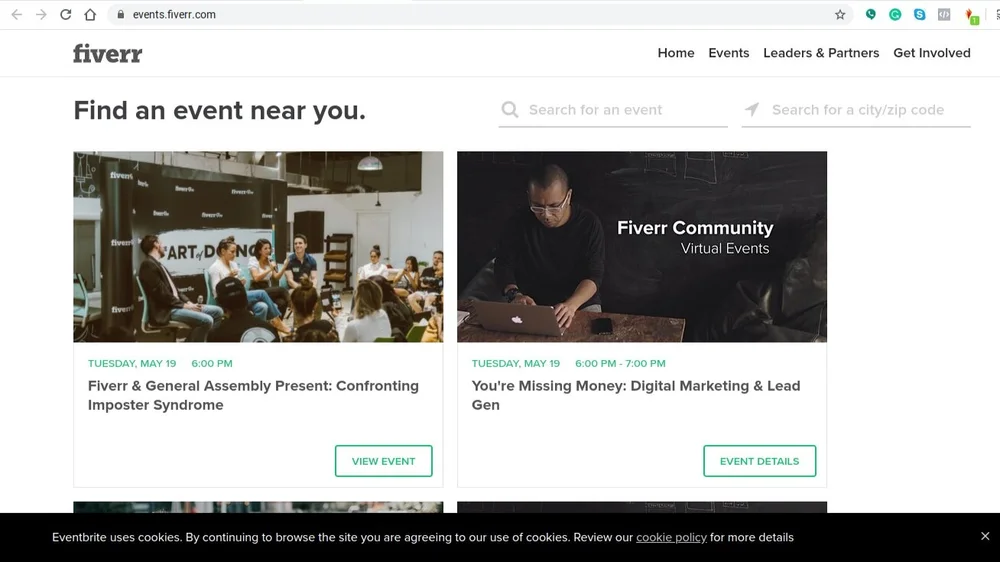Click the panel discussion event photo
The height and width of the screenshot is (562, 1000).
point(258,247)
